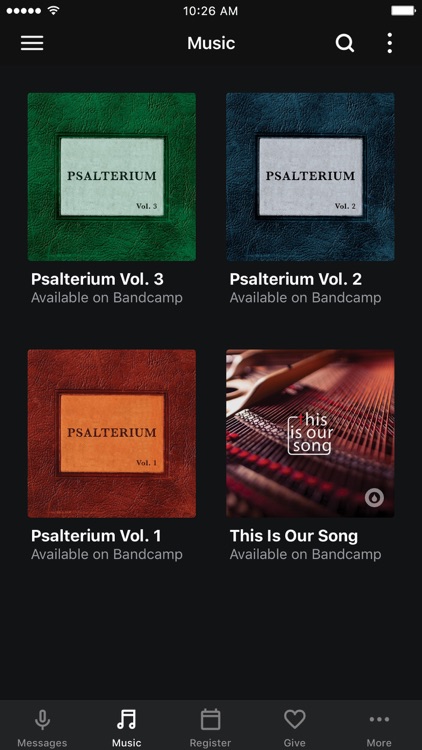422x750 pixels.
Task: Open the Register calendar icon
Action: [211, 719]
